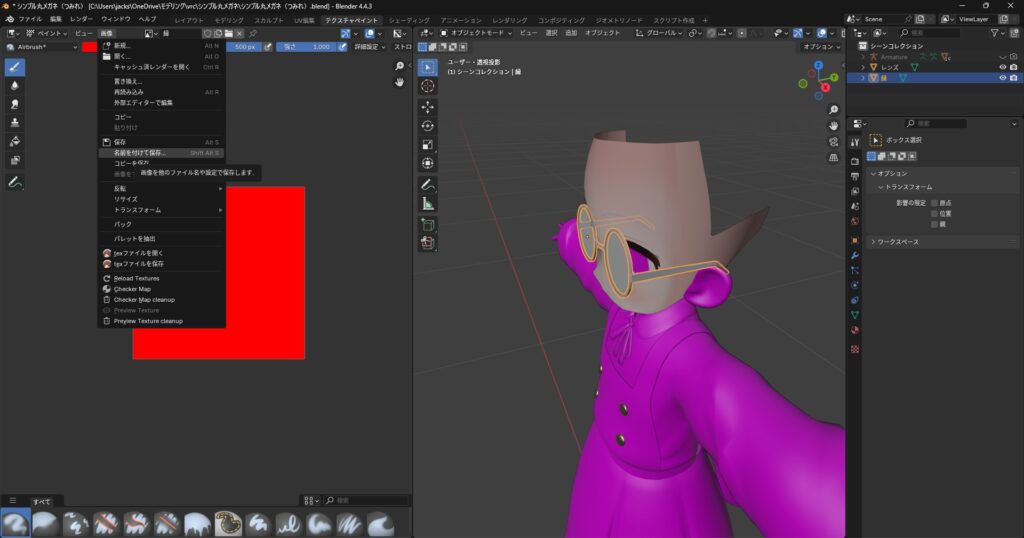Open the Material properties tab icon
Screen dimensions: 1024x538
pyautogui.click(x=855, y=330)
